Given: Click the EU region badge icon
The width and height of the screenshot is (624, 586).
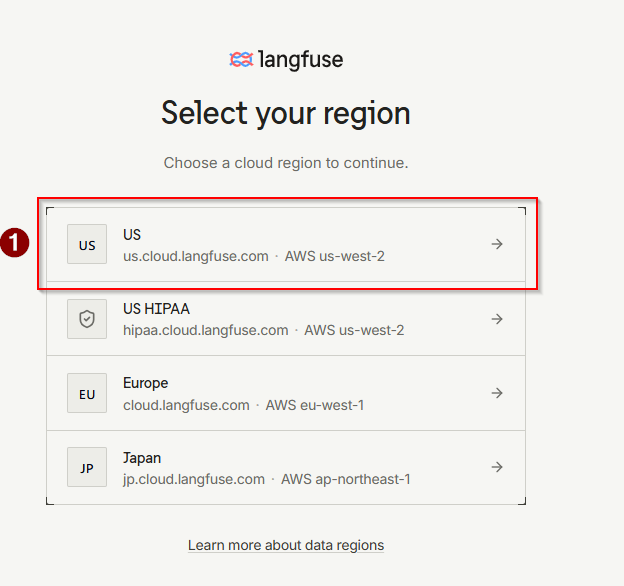Looking at the screenshot, I should coord(87,393).
